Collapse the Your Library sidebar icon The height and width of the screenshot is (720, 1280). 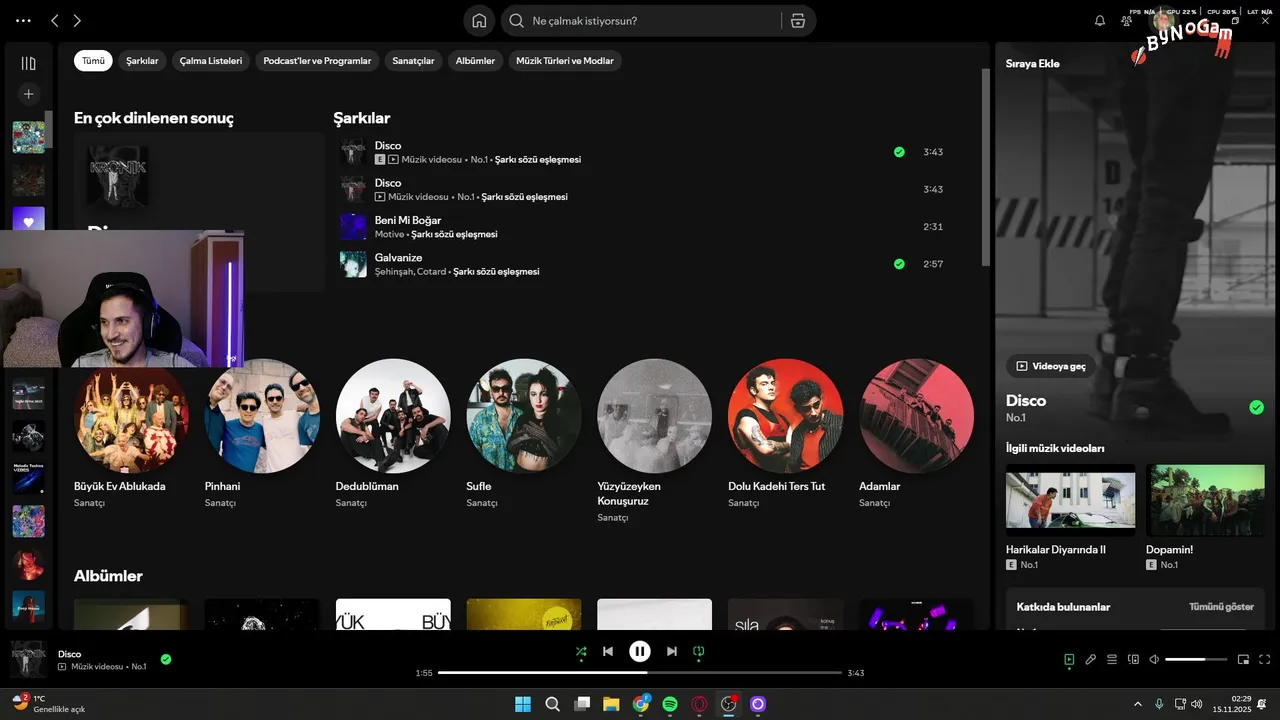coord(28,63)
